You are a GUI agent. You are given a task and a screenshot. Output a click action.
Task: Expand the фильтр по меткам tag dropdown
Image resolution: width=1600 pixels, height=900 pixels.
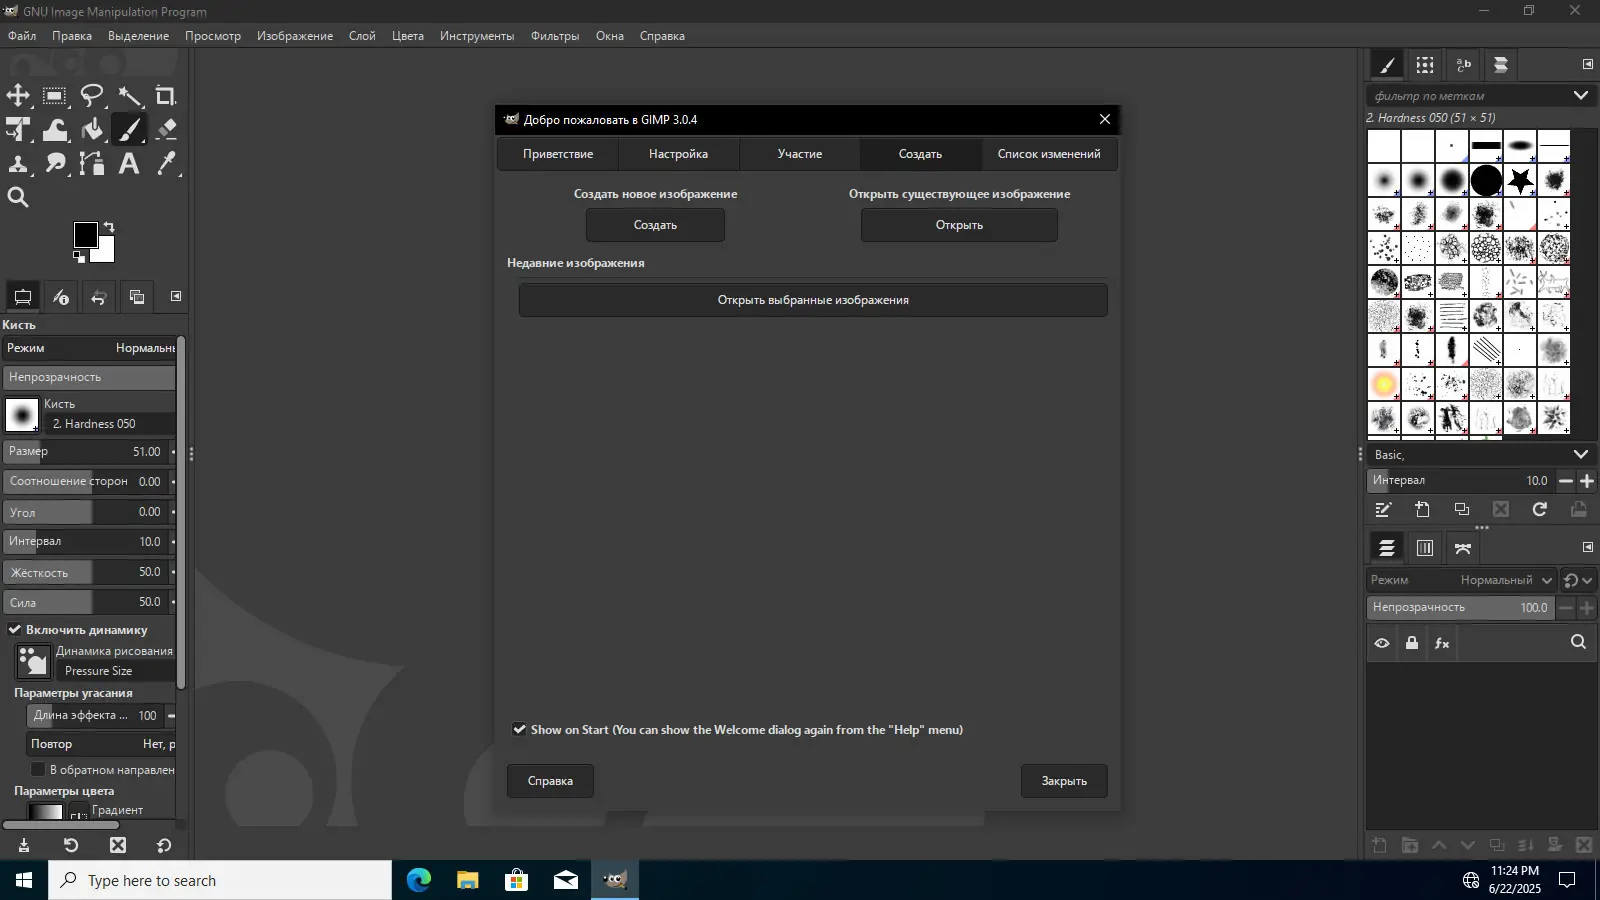1581,96
